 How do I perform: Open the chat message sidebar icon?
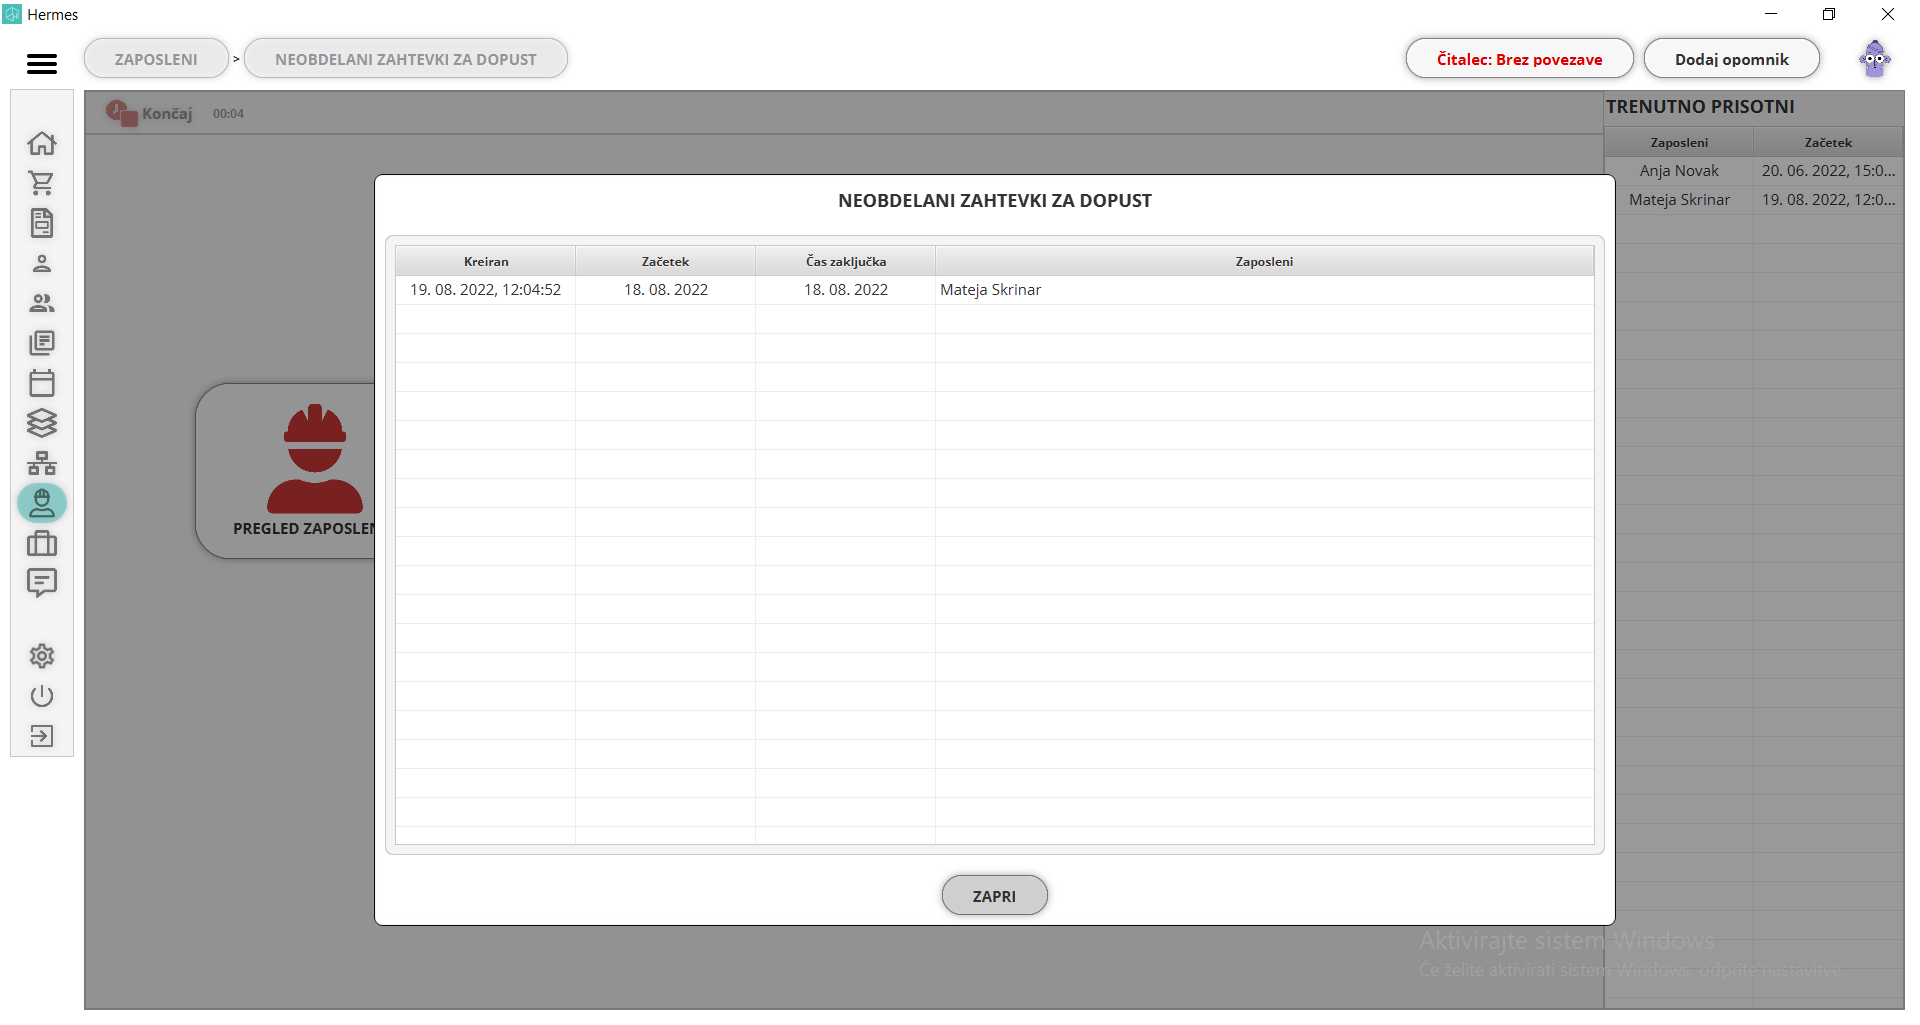click(x=42, y=582)
